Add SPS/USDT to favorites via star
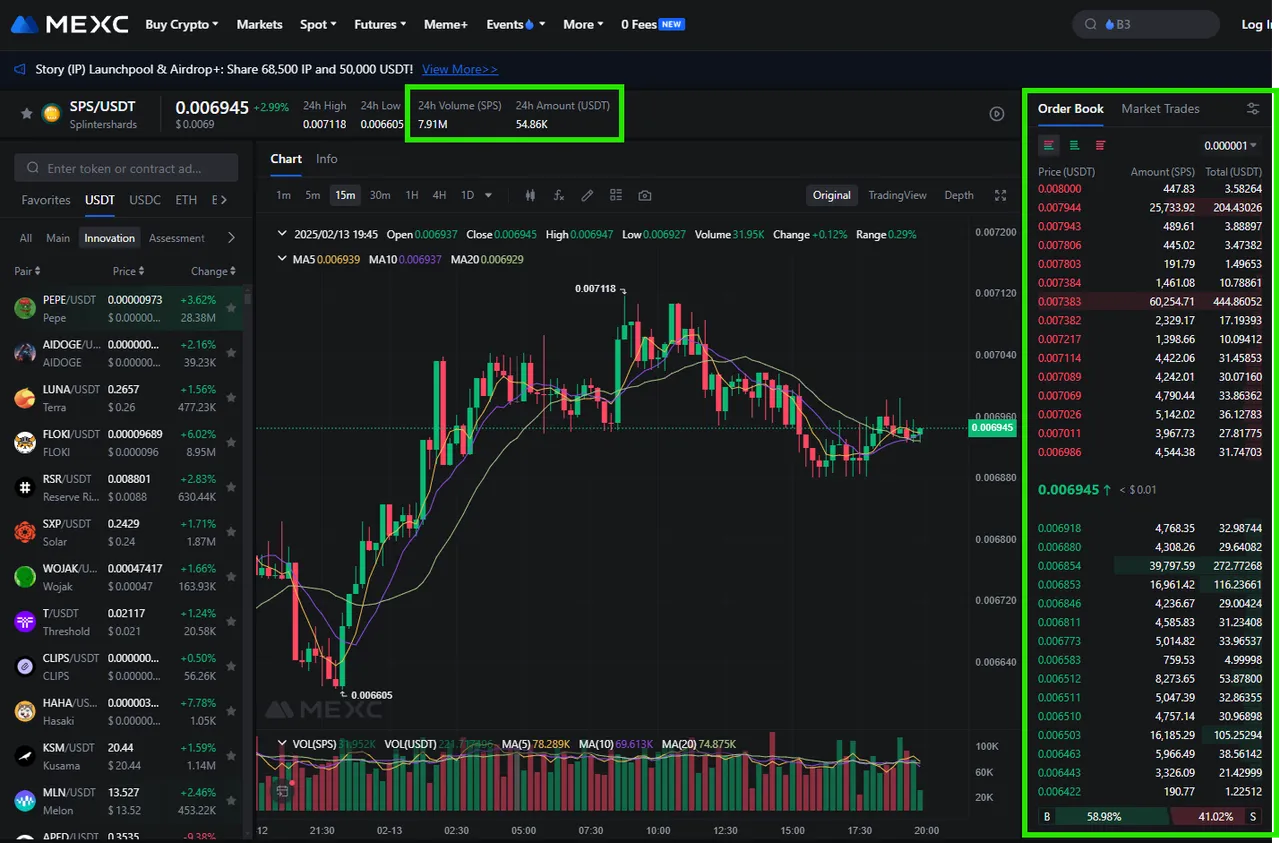Viewport: 1280px width, 843px height. coord(27,114)
